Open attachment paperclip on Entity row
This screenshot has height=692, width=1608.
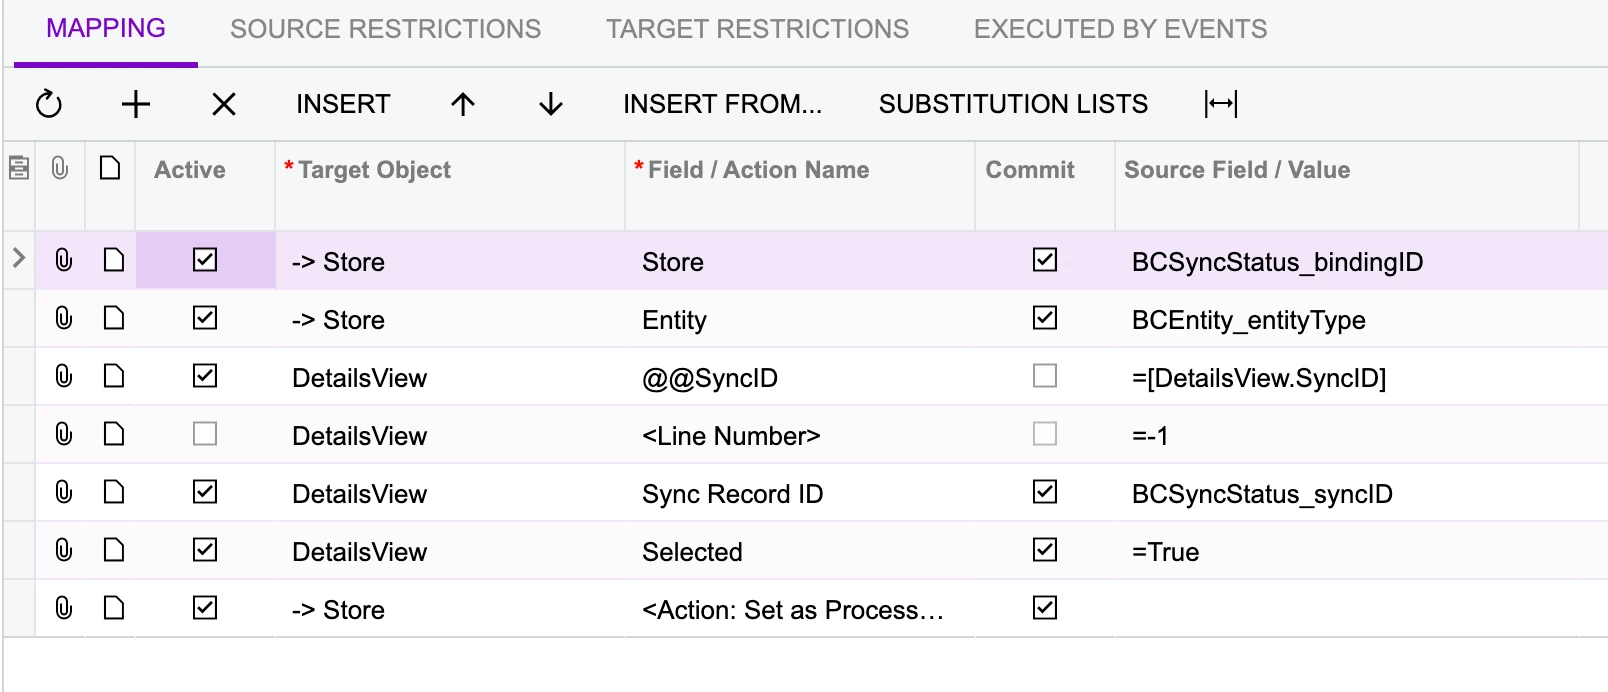64,318
